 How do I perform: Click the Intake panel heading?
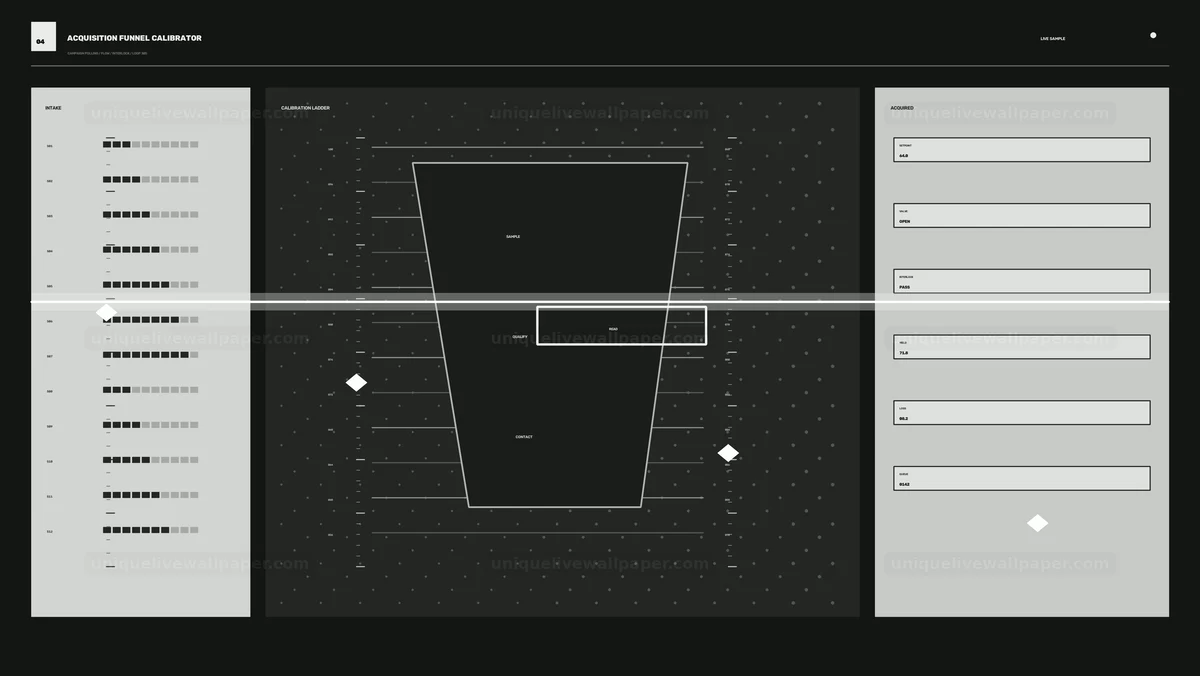pyautogui.click(x=53, y=108)
